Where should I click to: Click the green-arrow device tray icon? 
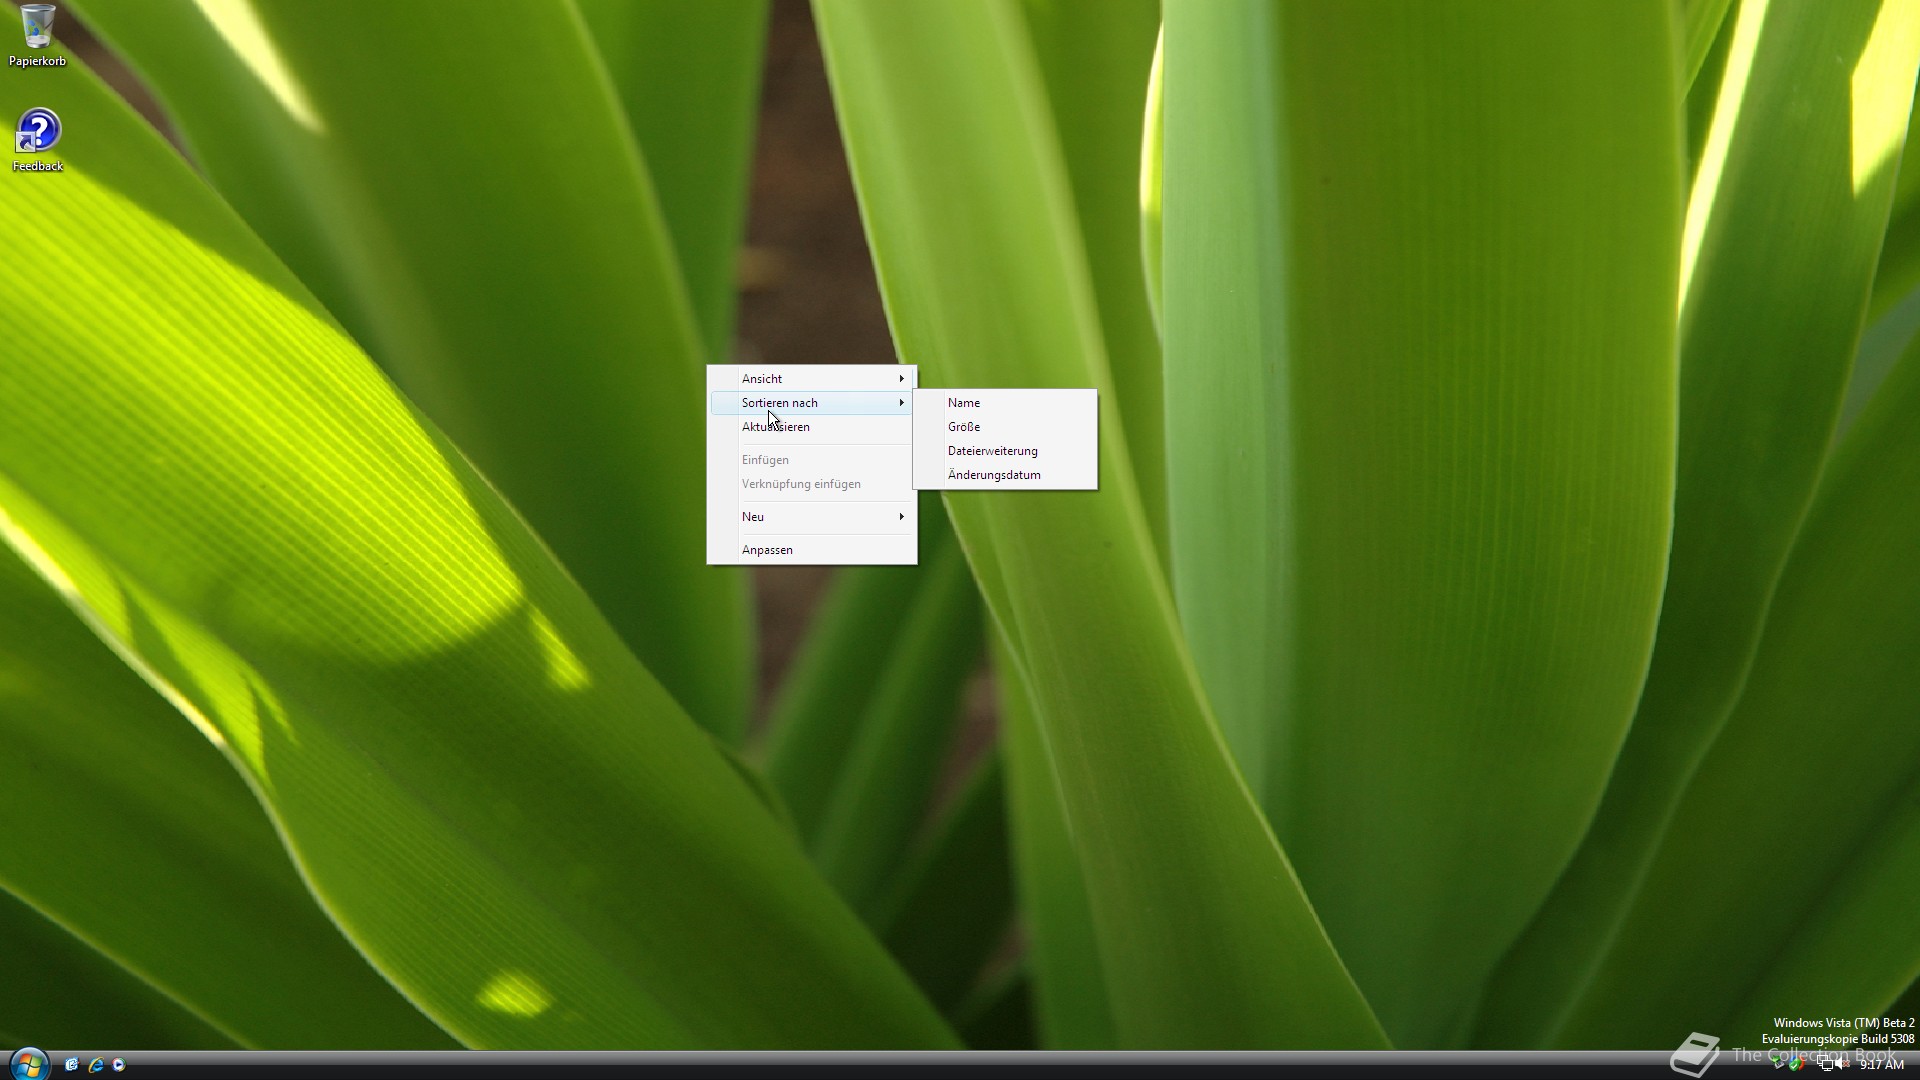click(x=1779, y=1062)
